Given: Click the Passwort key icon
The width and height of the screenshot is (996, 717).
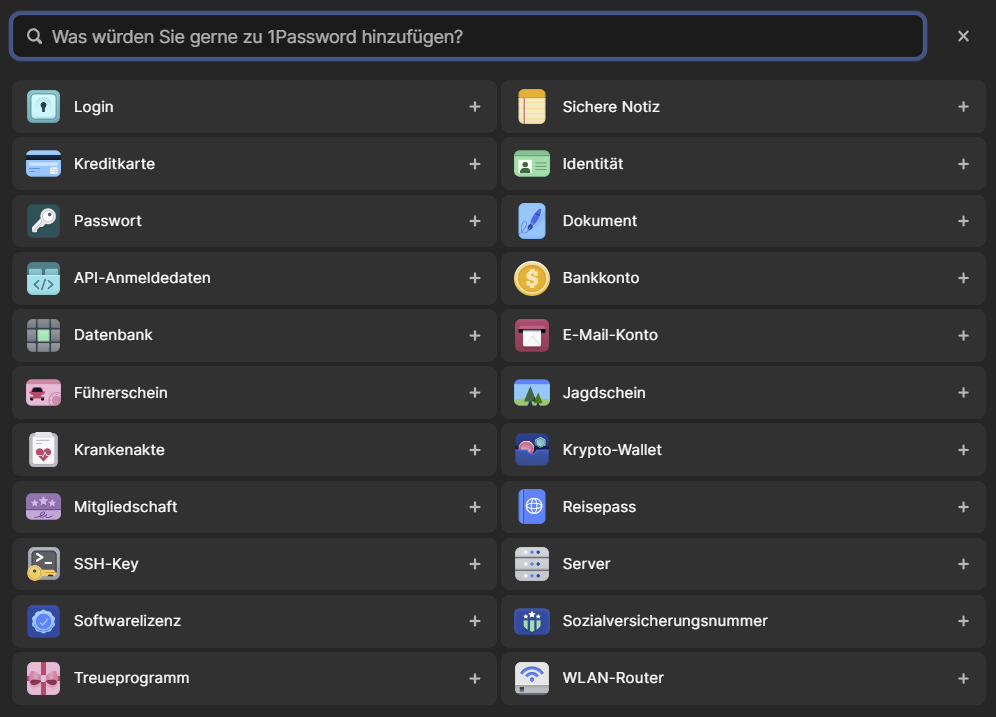Looking at the screenshot, I should [43, 221].
